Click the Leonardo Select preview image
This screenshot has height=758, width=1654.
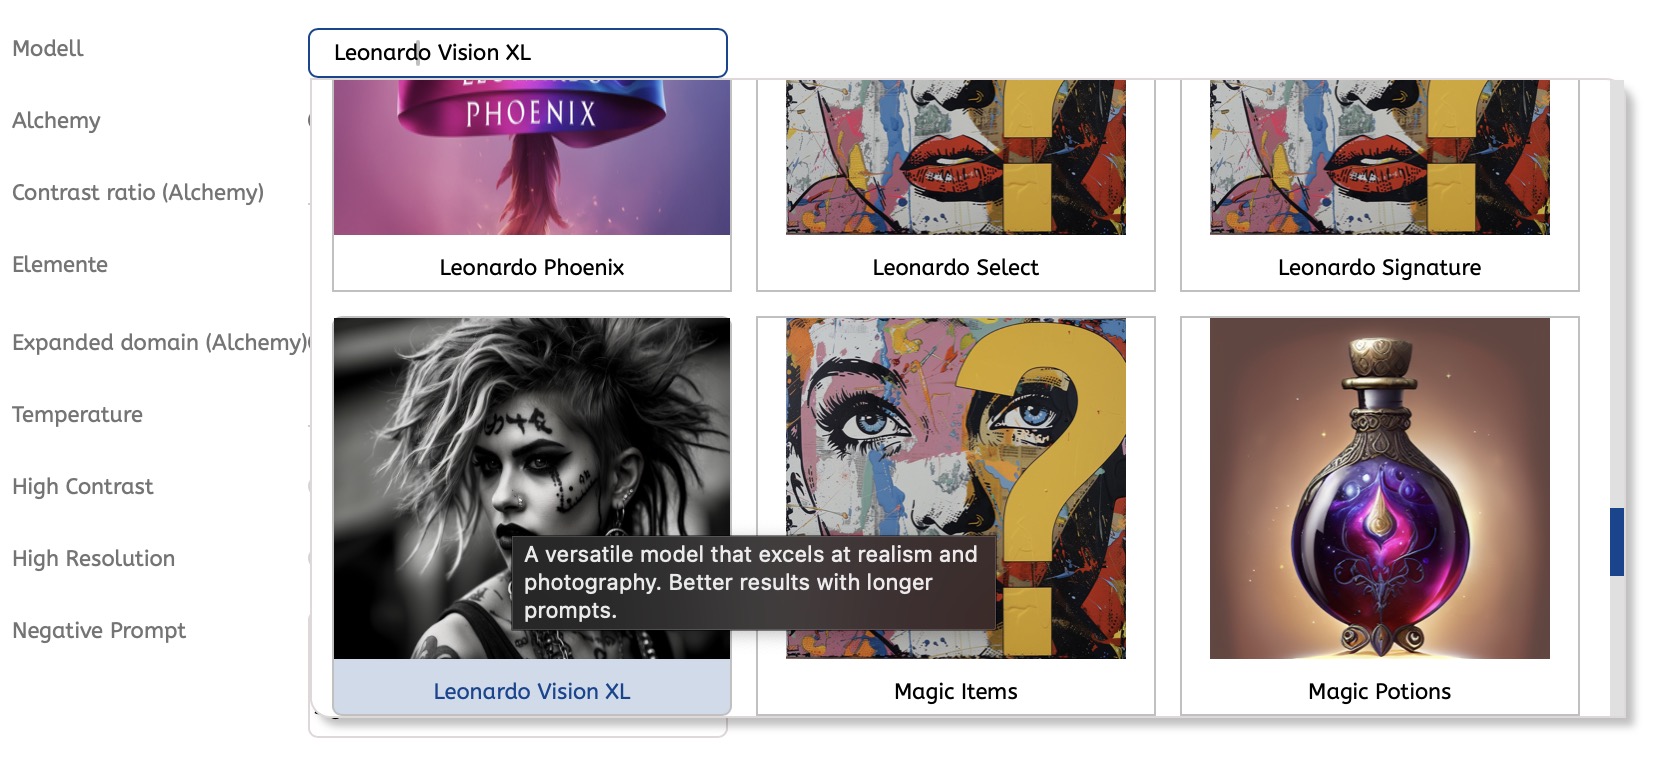[x=955, y=157]
